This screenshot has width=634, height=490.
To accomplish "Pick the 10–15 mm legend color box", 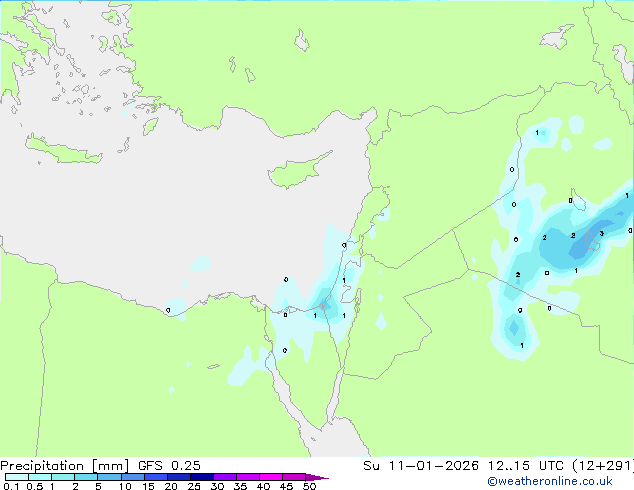I will click(132, 477).
